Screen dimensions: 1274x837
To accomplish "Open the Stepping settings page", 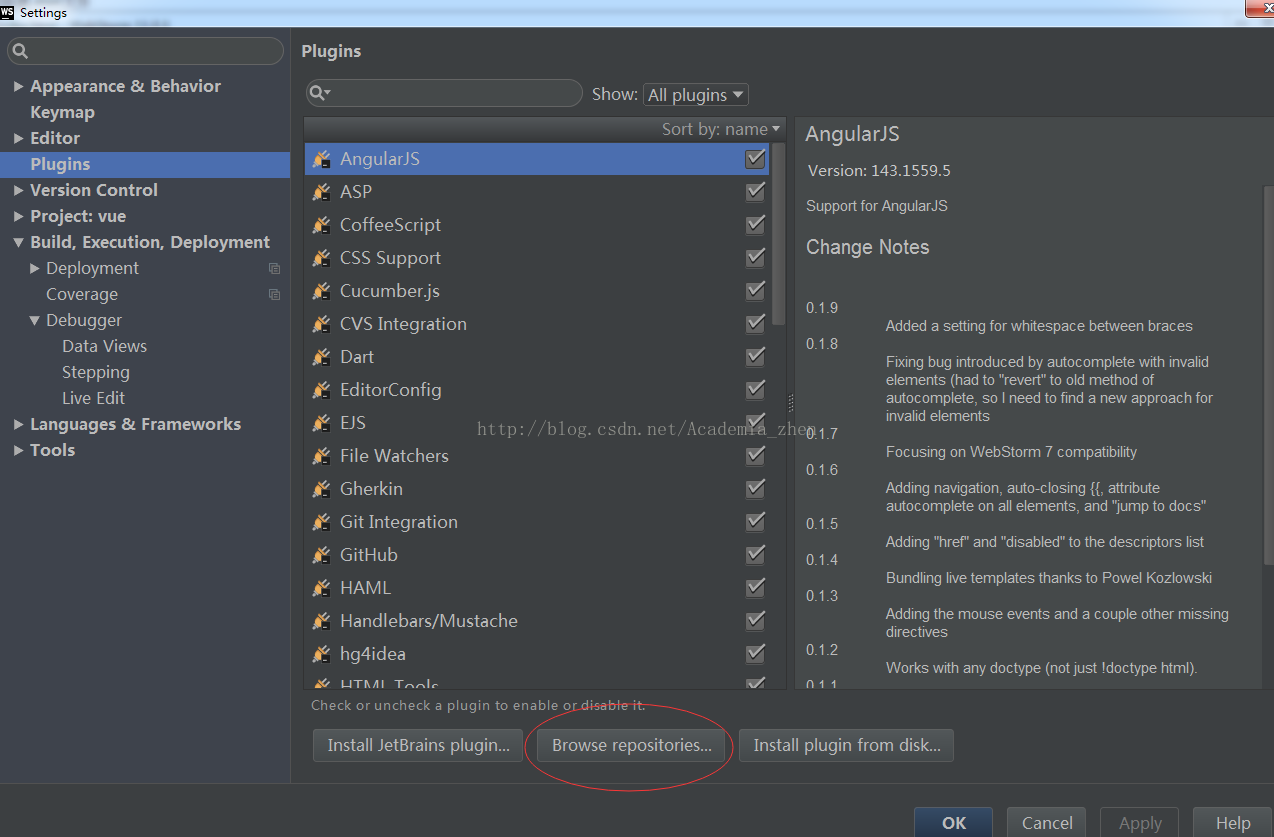I will pyautogui.click(x=96, y=372).
